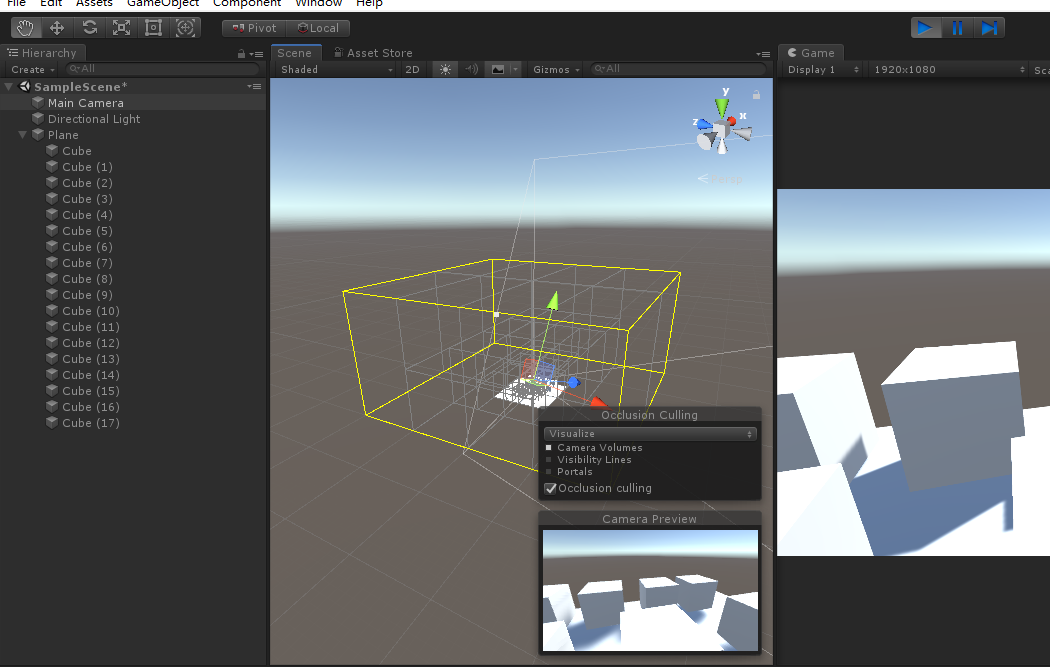Enable the Occlusion culling checkbox

coord(550,488)
